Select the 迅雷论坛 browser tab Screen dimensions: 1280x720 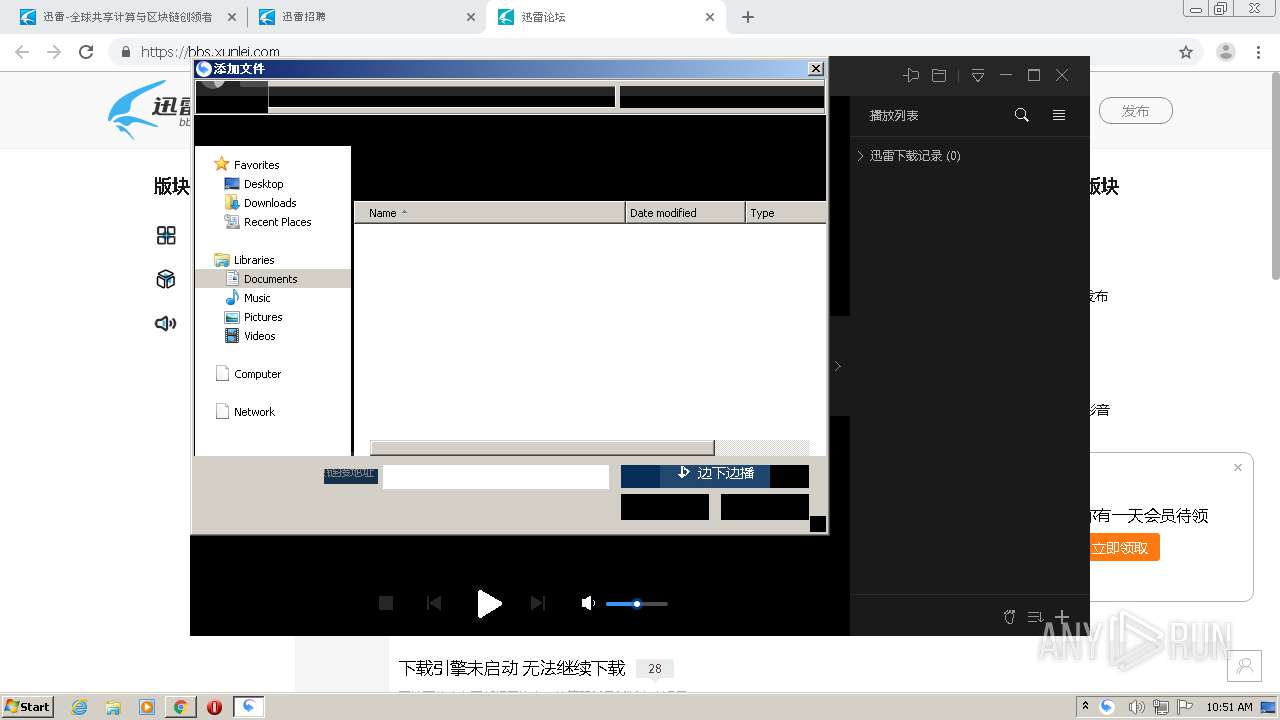point(605,17)
